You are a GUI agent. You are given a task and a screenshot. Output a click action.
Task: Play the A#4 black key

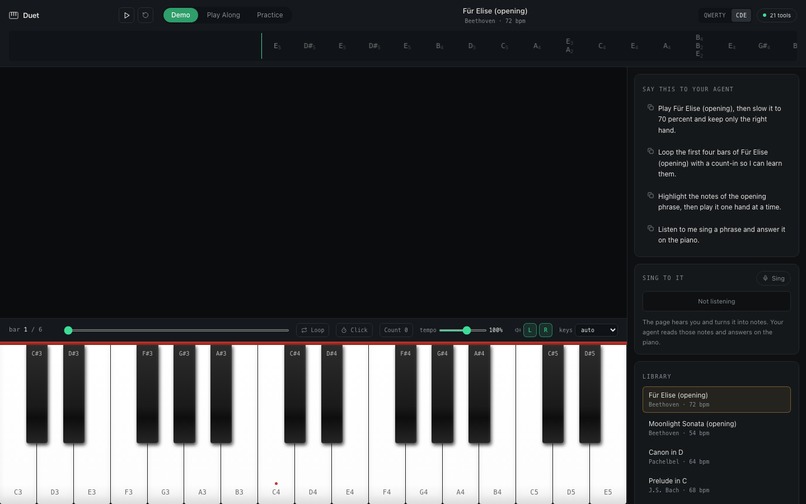(479, 393)
